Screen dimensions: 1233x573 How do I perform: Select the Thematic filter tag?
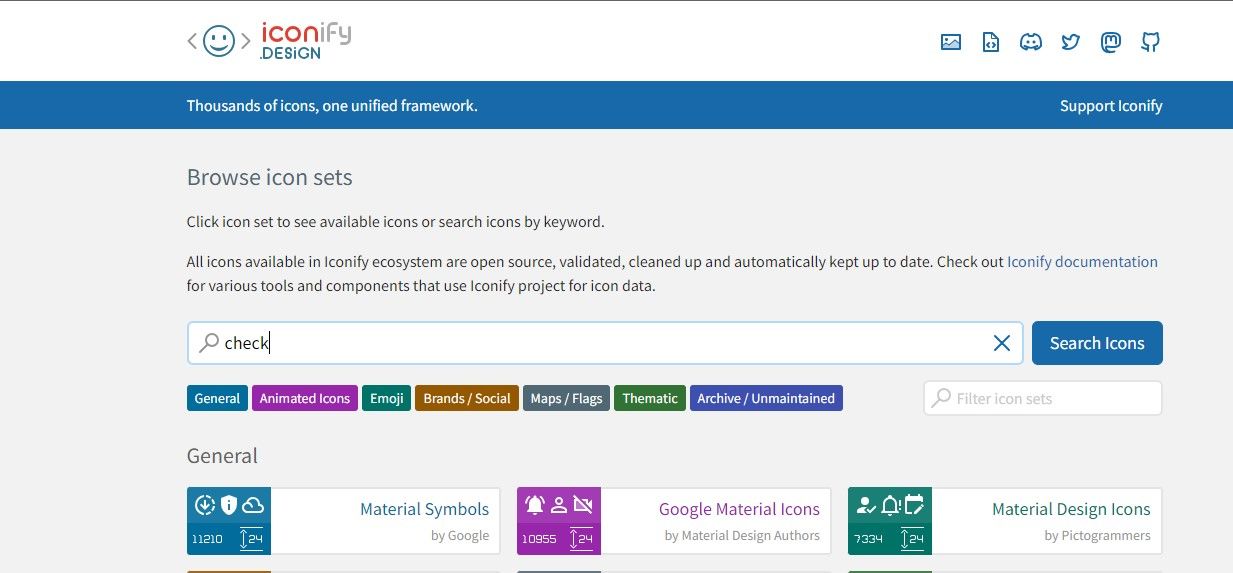(650, 398)
